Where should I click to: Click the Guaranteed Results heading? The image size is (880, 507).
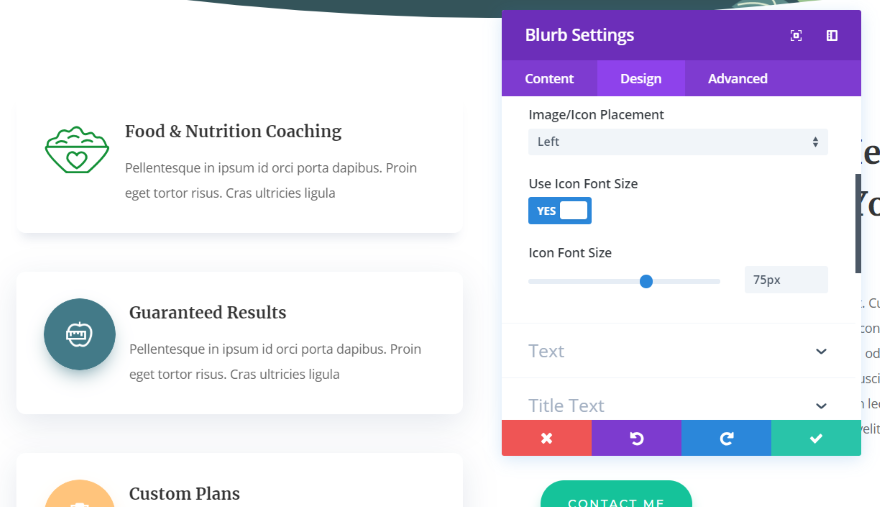tap(208, 313)
